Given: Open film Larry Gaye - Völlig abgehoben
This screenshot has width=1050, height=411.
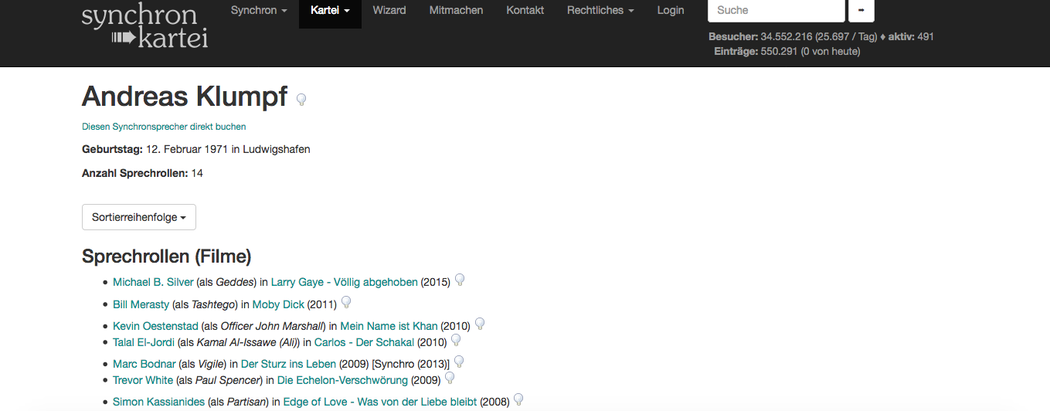Looking at the screenshot, I should (x=344, y=282).
